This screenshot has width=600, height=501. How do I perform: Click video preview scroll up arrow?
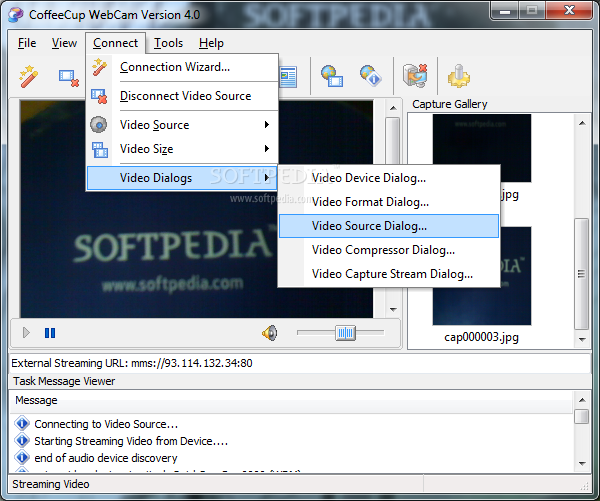pos(393,108)
